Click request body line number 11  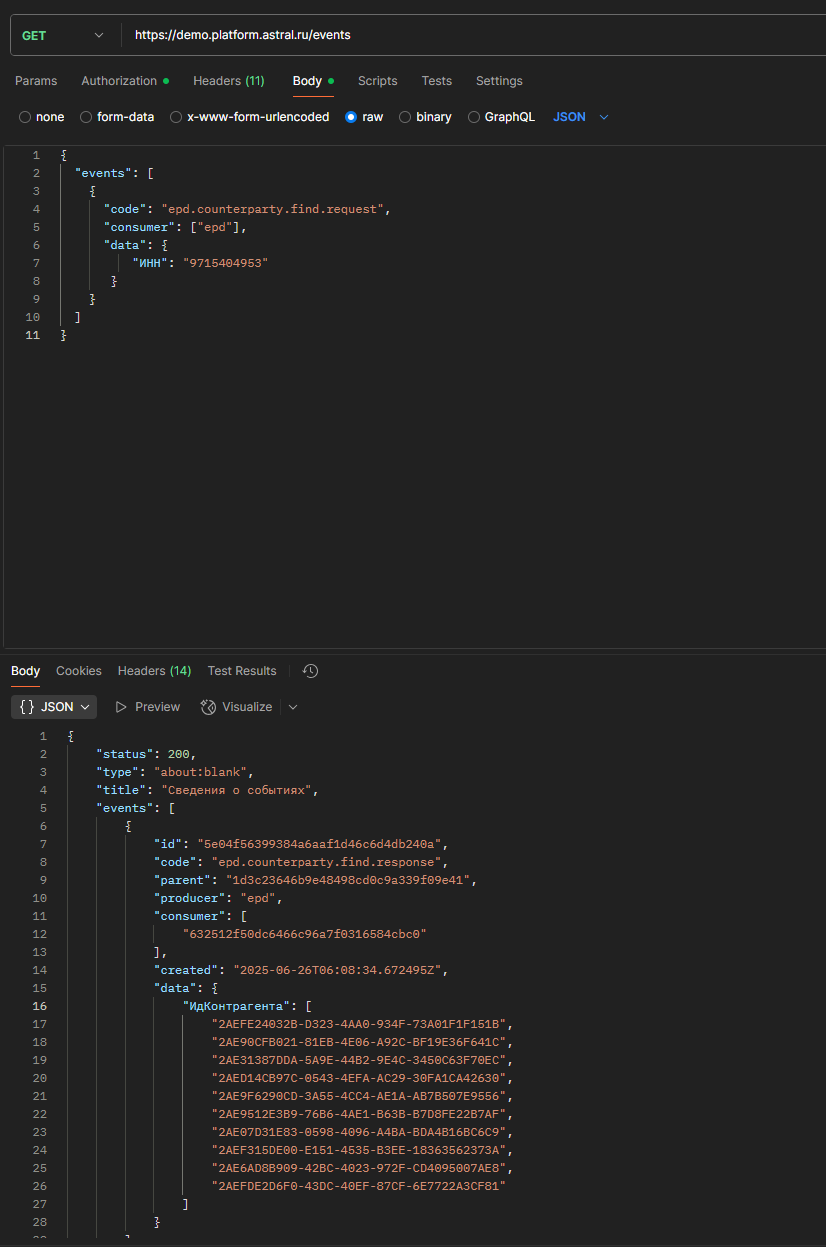(x=34, y=335)
